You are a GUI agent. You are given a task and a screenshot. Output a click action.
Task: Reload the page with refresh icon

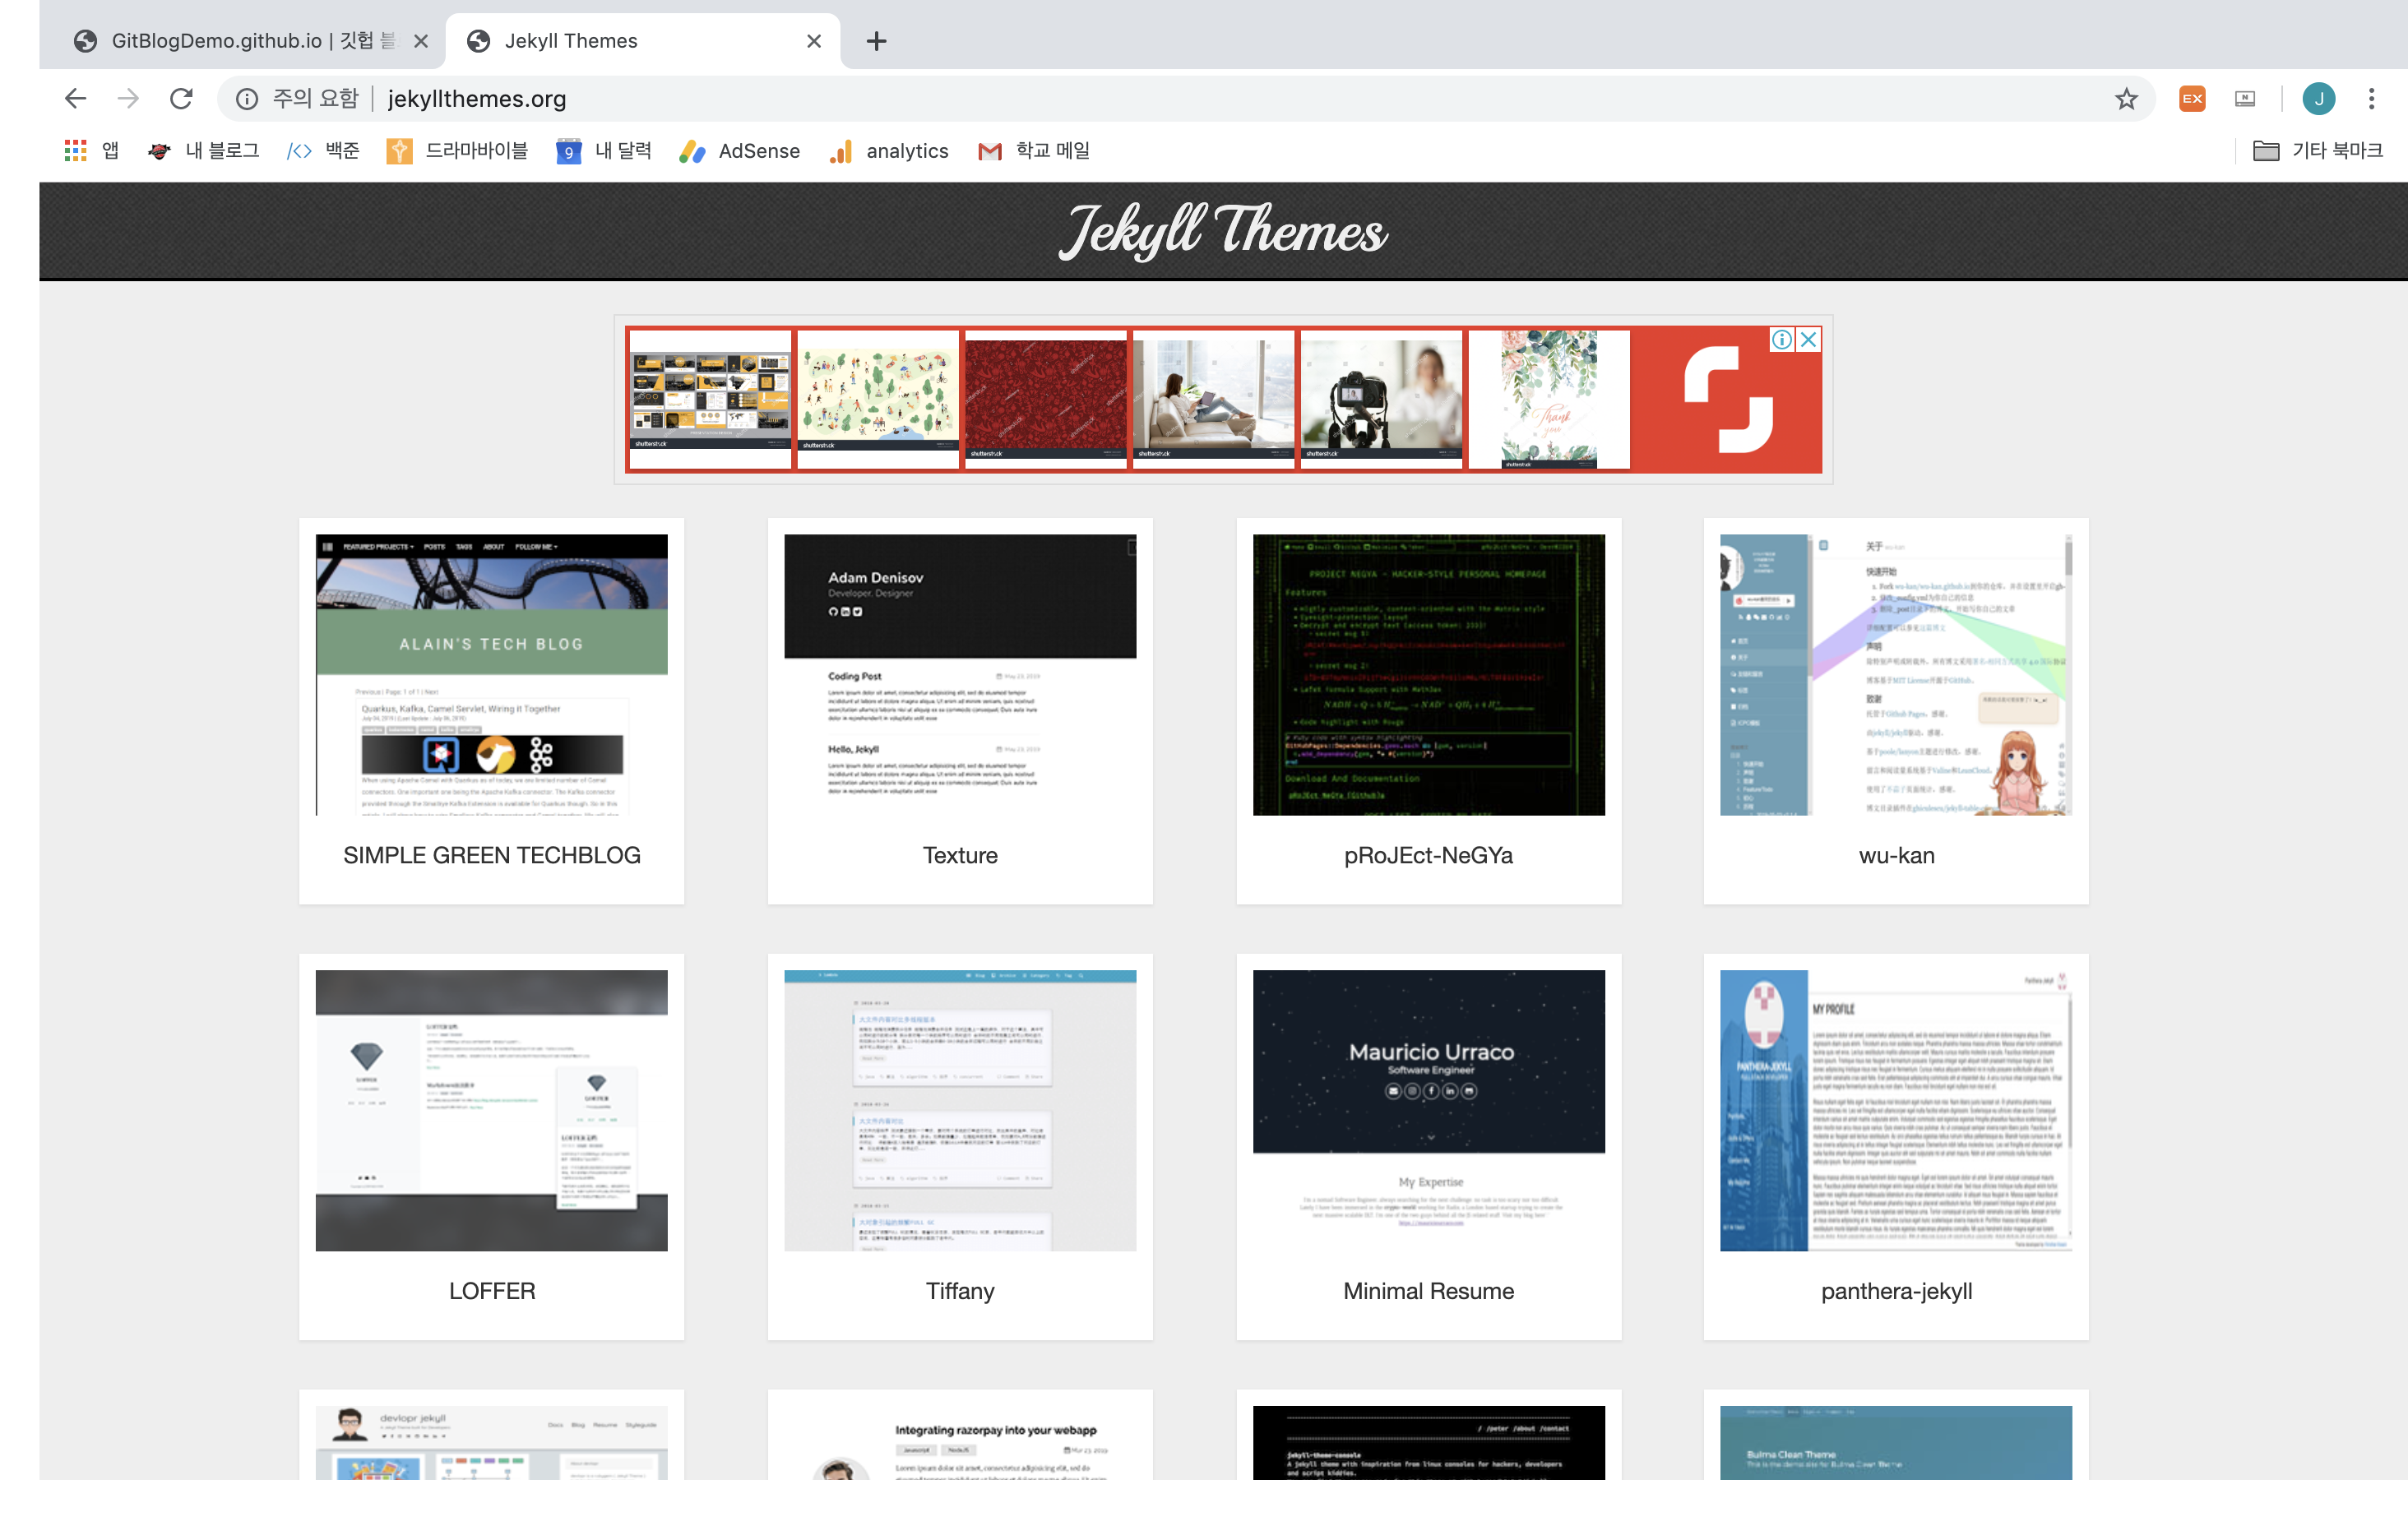pos(181,98)
